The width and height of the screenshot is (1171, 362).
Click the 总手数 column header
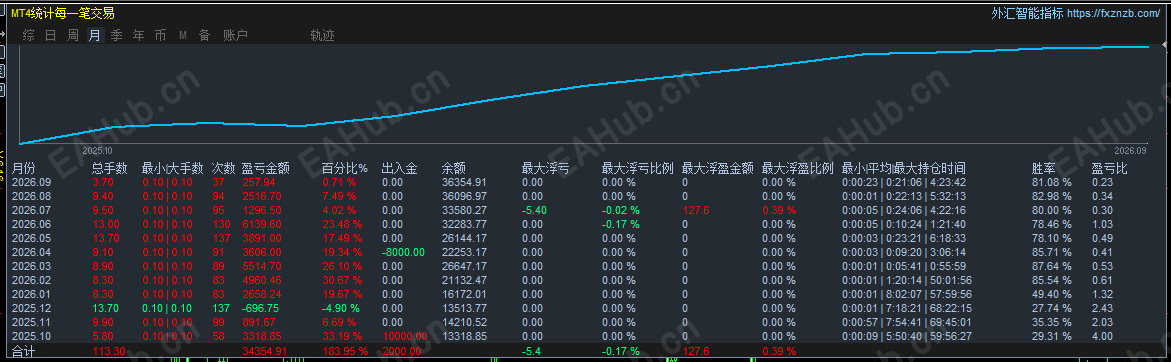(x=110, y=169)
